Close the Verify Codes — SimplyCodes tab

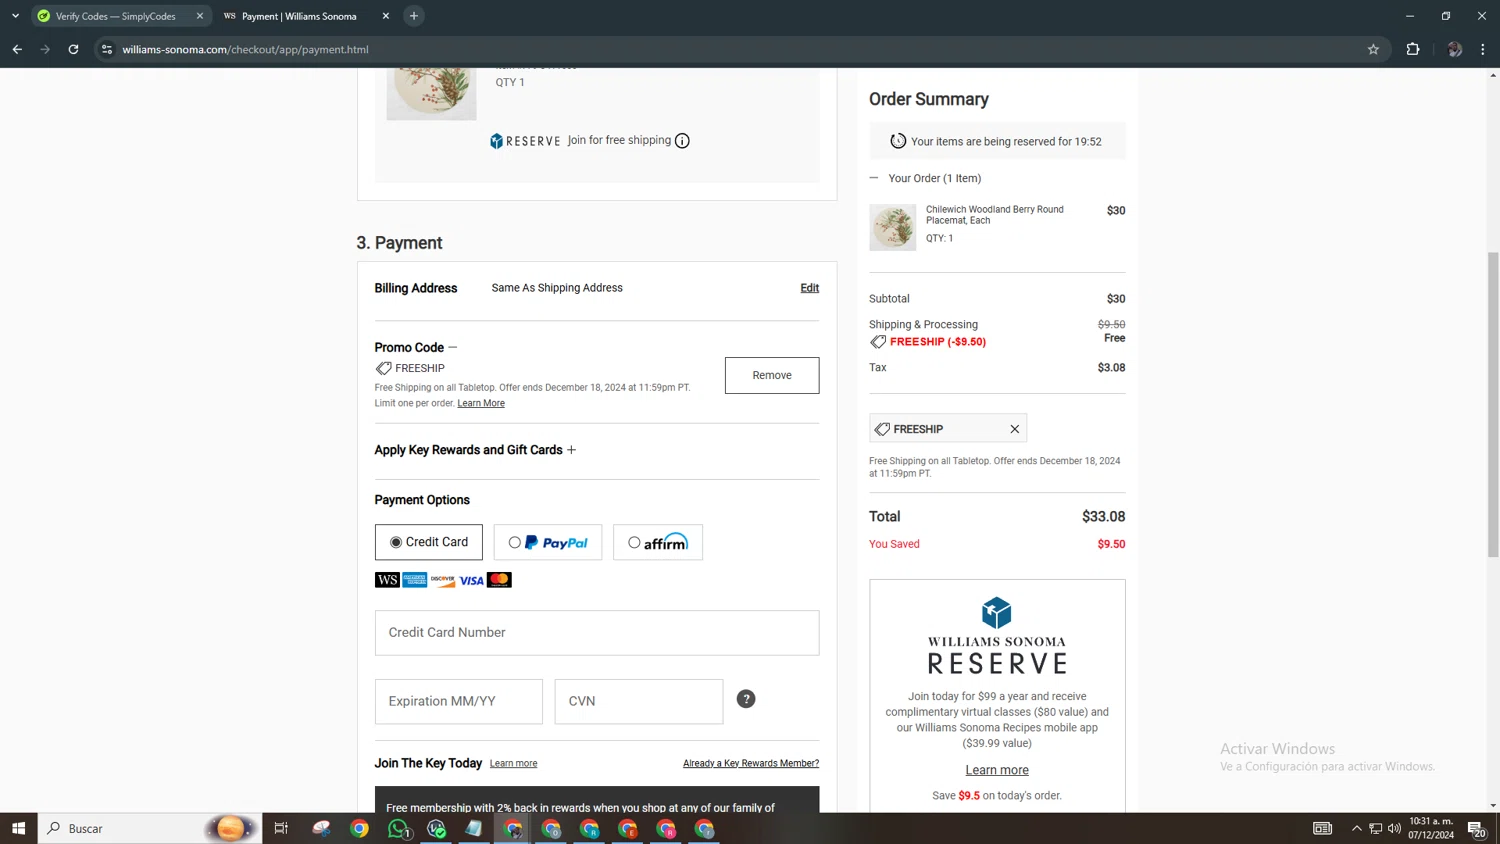click(x=200, y=16)
